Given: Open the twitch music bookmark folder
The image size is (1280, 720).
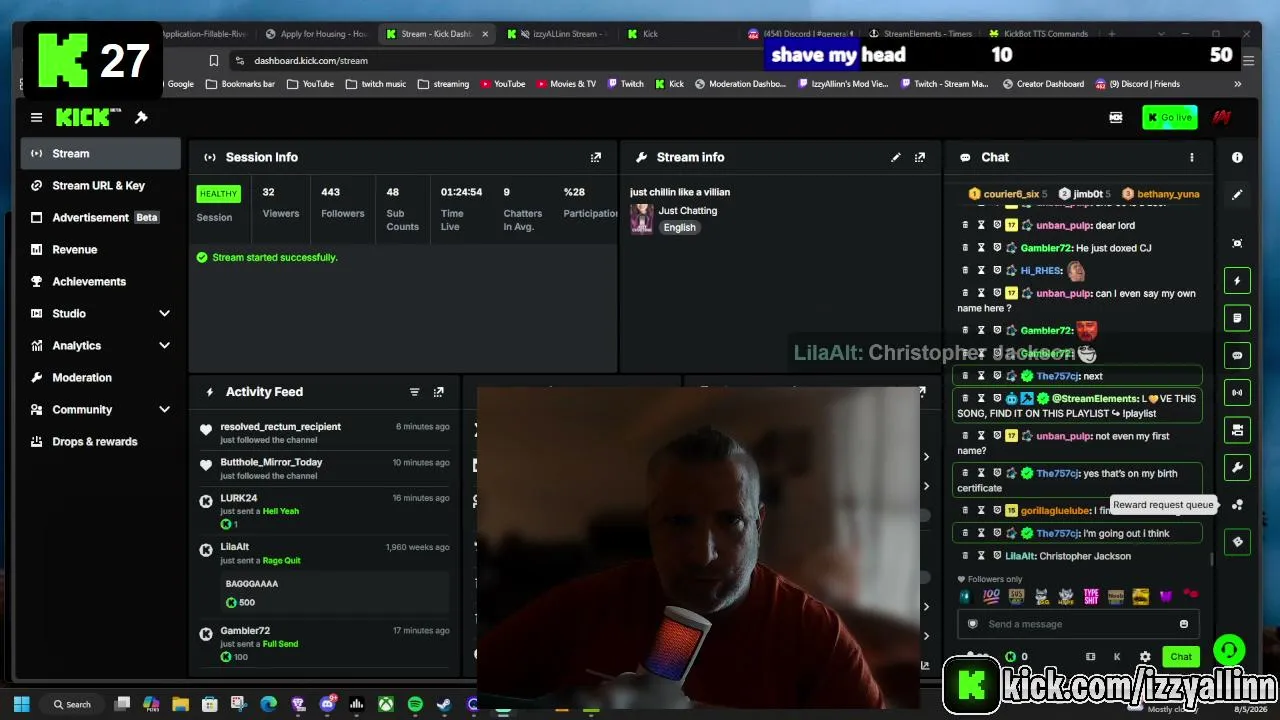Looking at the screenshot, I should (376, 84).
